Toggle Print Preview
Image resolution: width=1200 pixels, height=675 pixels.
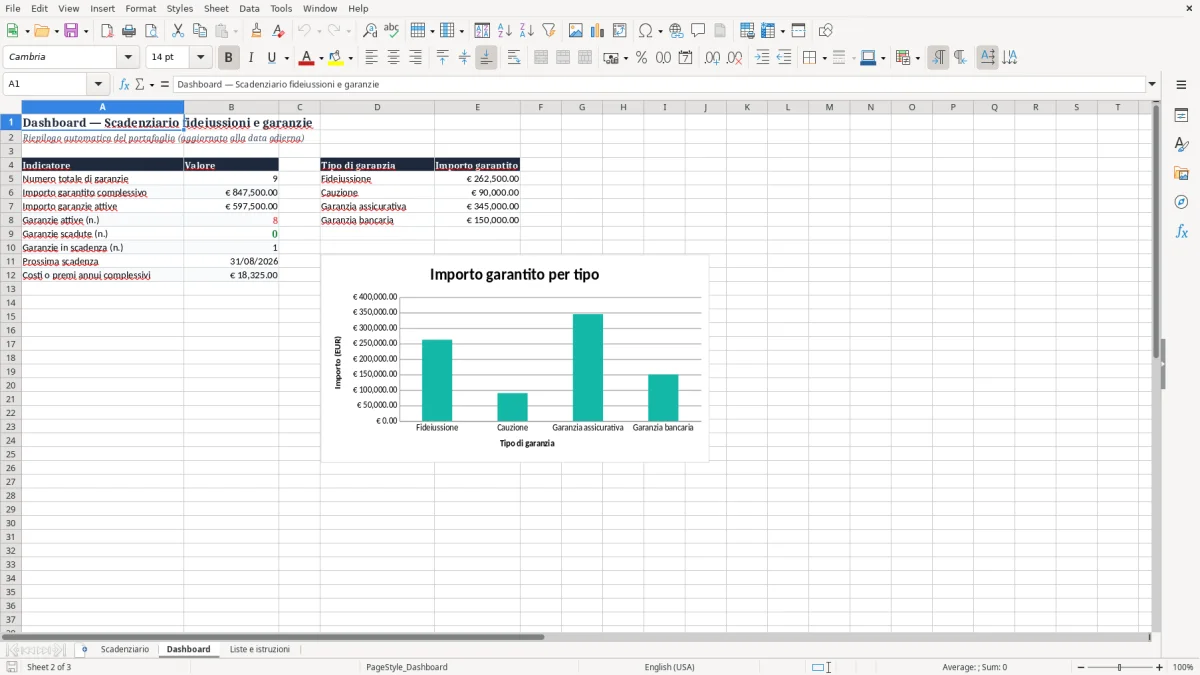(151, 31)
